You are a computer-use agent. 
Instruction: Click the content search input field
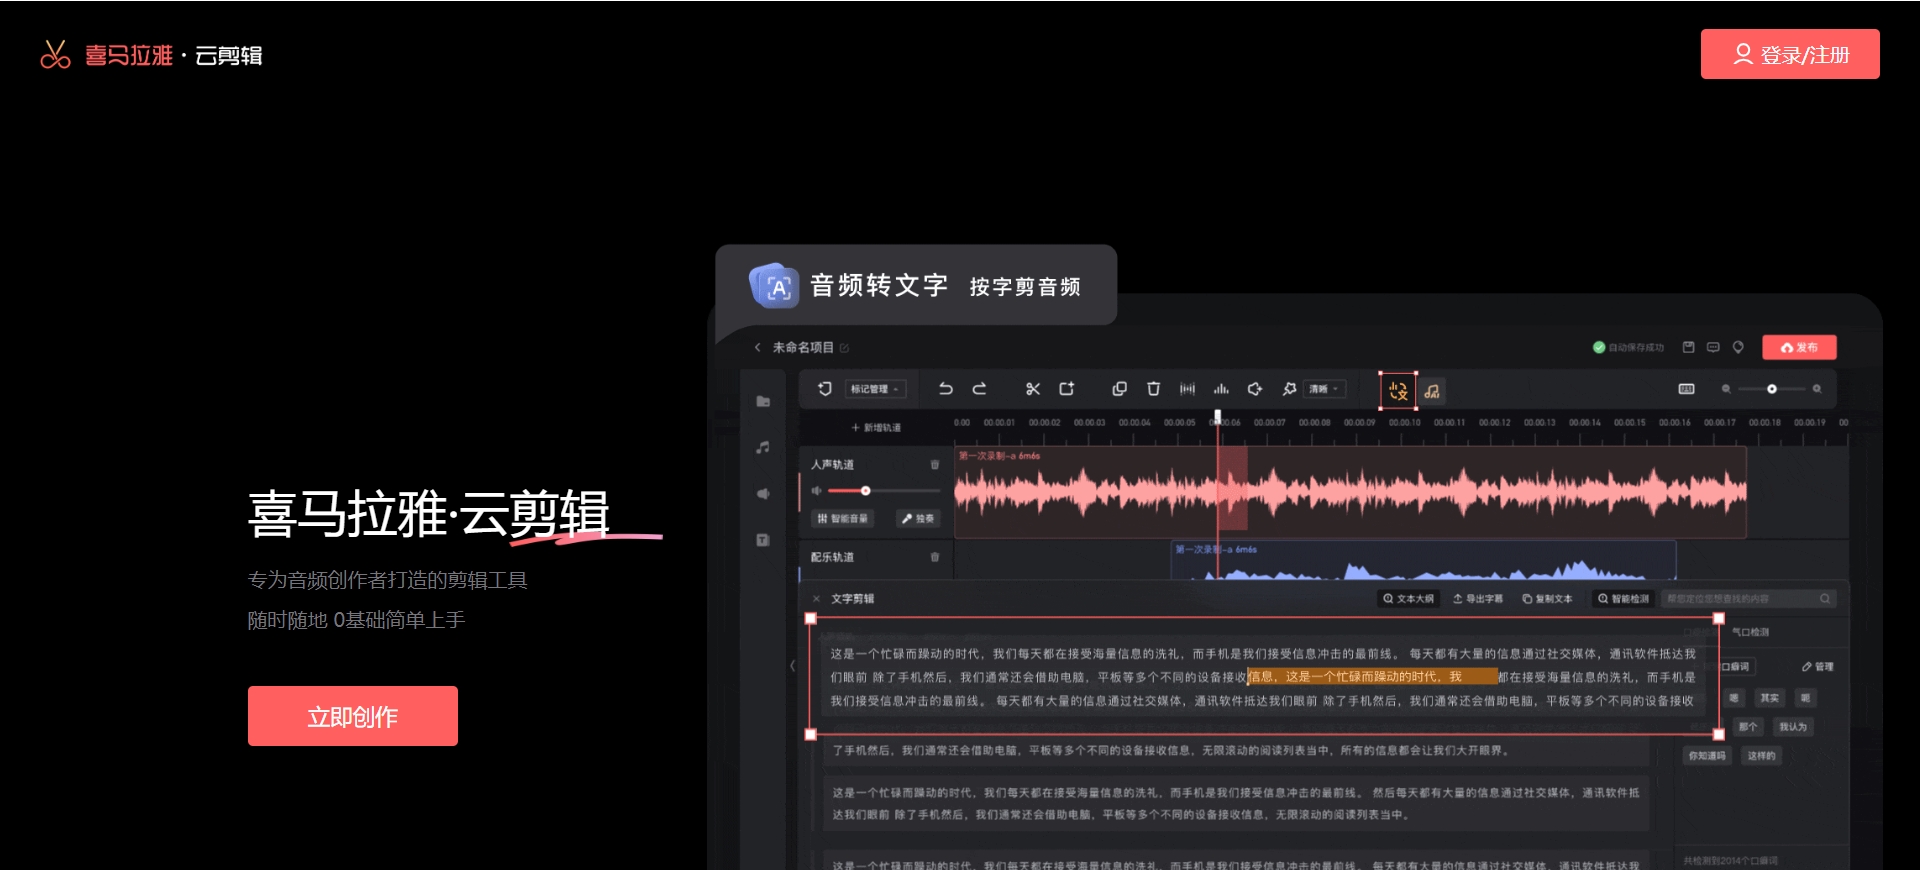click(1748, 599)
